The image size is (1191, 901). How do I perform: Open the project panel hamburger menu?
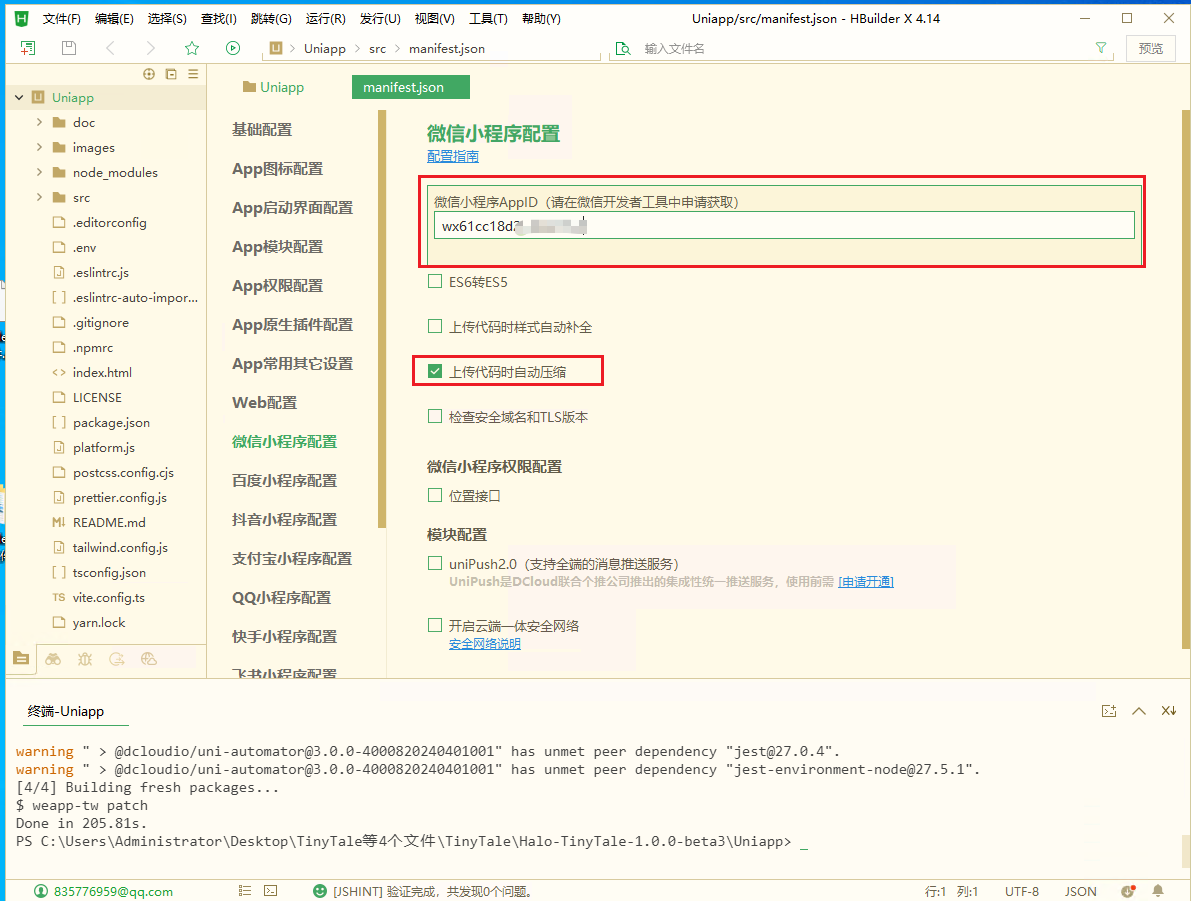pos(193,74)
